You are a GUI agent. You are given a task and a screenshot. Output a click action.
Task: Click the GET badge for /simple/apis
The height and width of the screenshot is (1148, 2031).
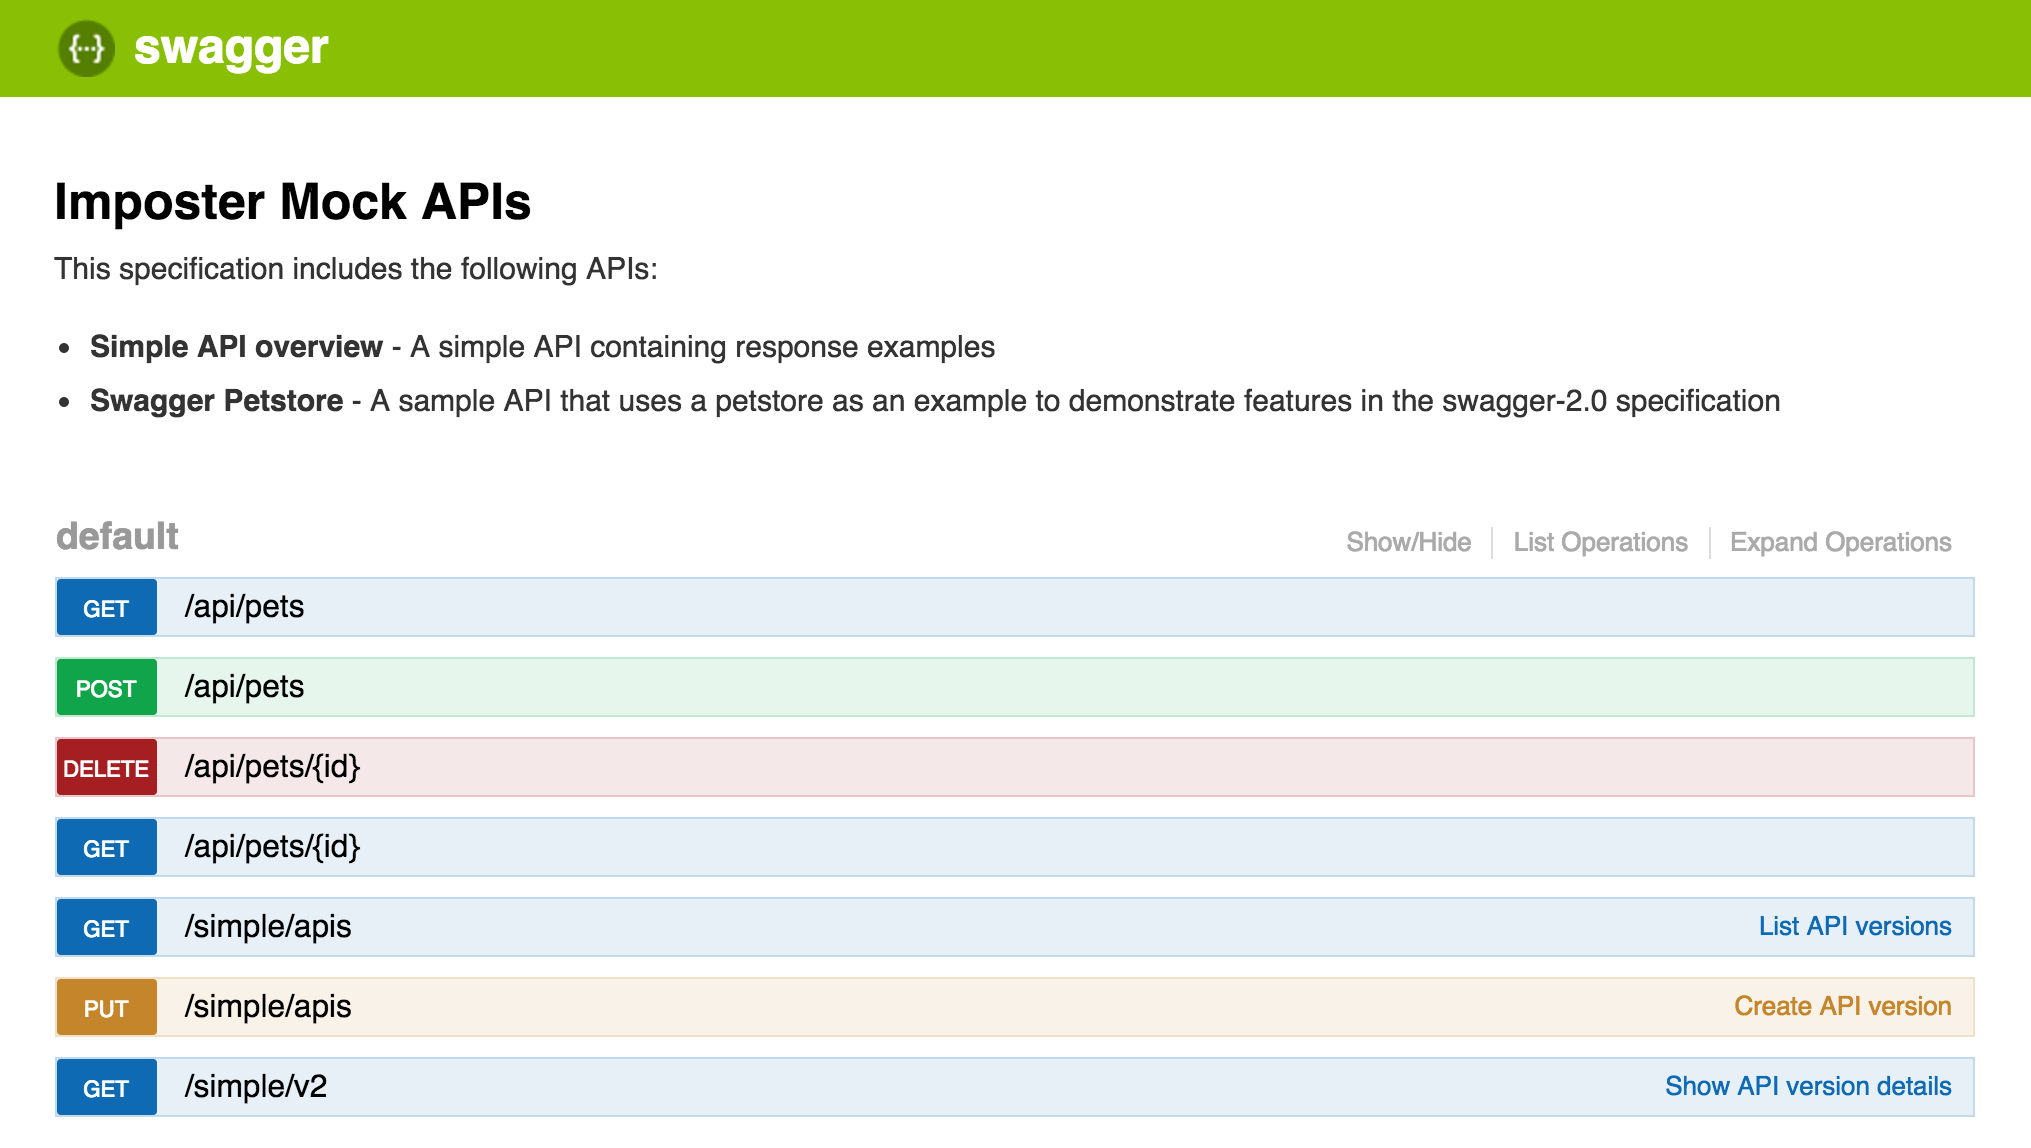coord(106,927)
